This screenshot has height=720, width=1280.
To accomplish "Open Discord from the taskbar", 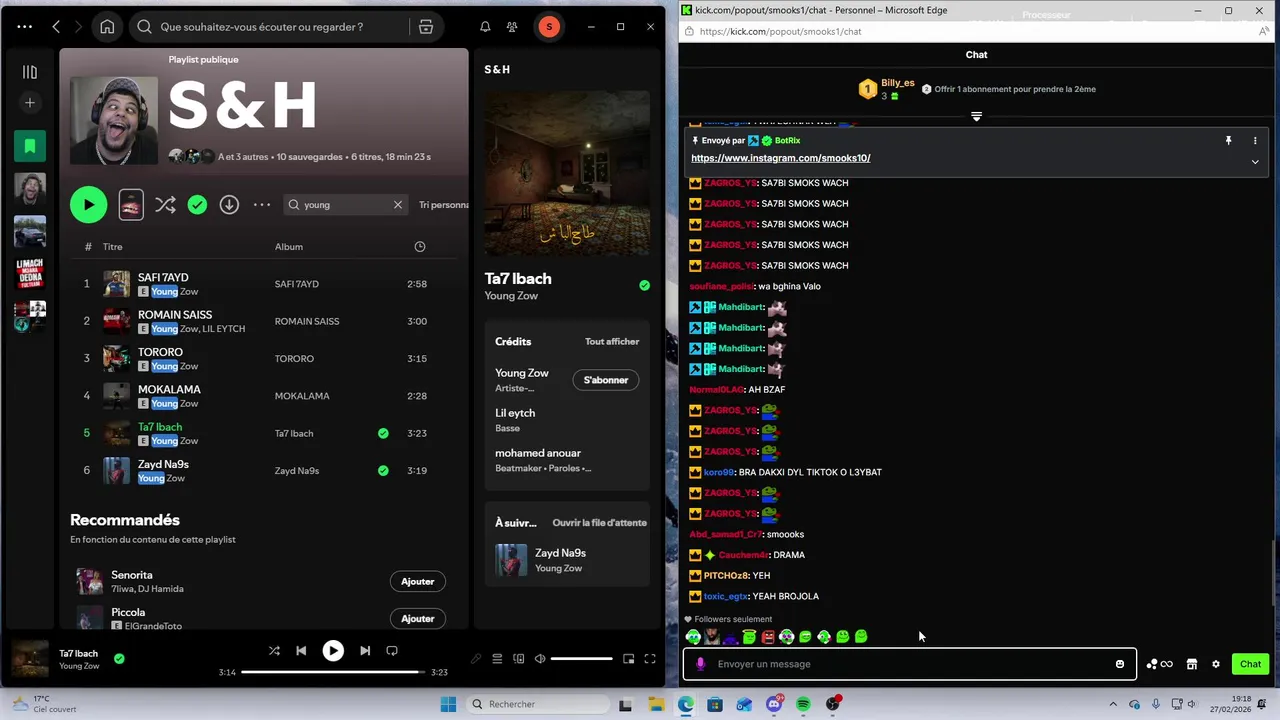I will click(774, 704).
